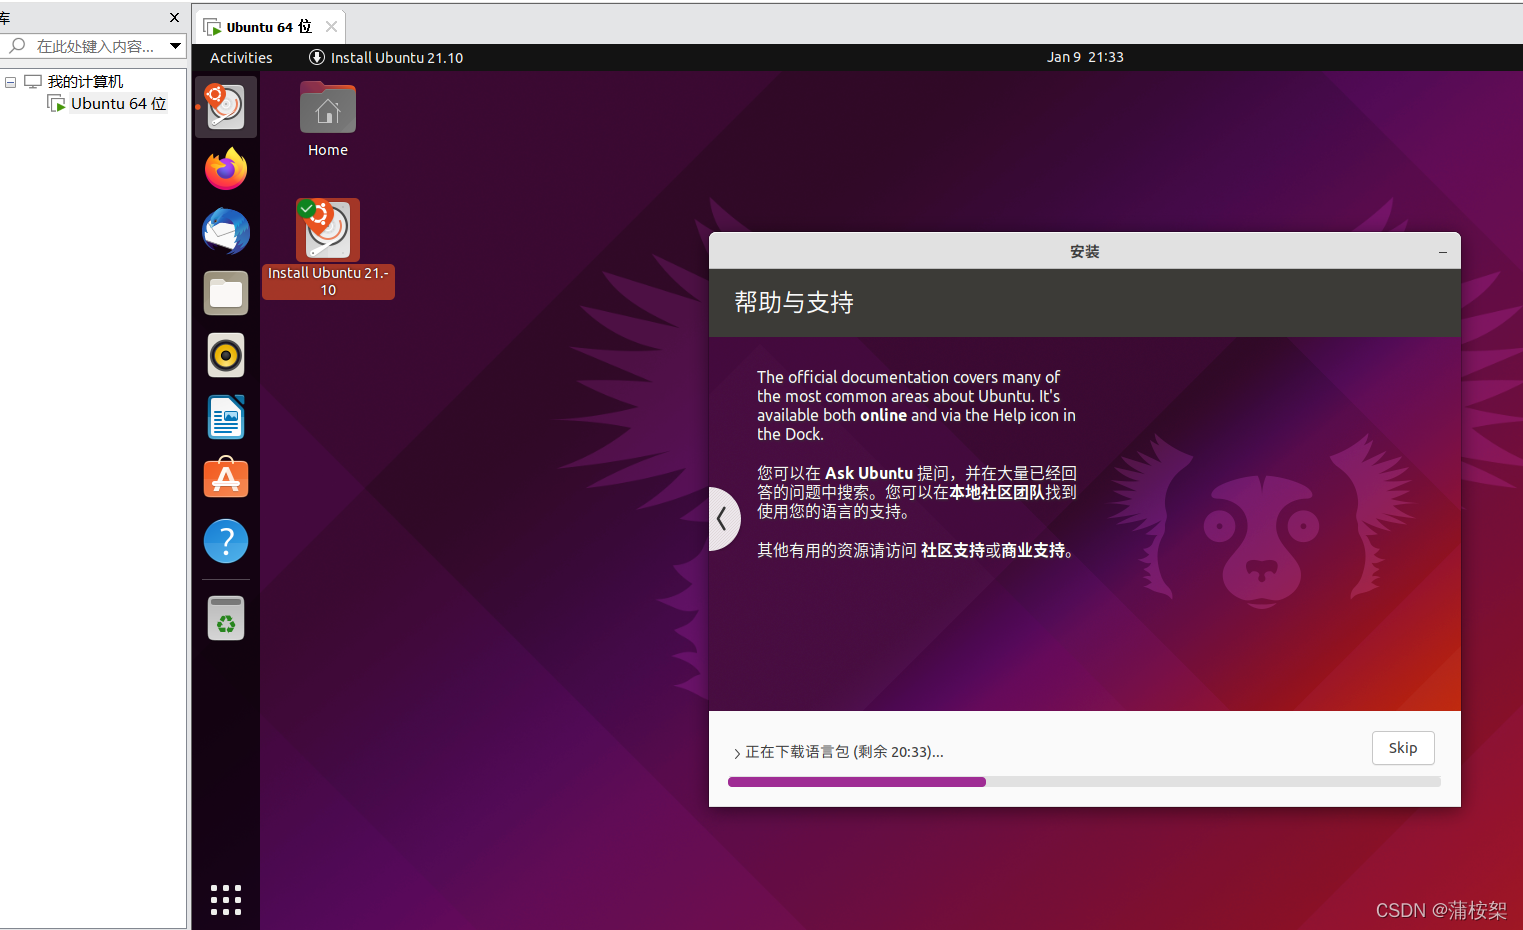The image size is (1523, 930).
Task: Click My Computer monitor icon in tree
Action: (33, 81)
